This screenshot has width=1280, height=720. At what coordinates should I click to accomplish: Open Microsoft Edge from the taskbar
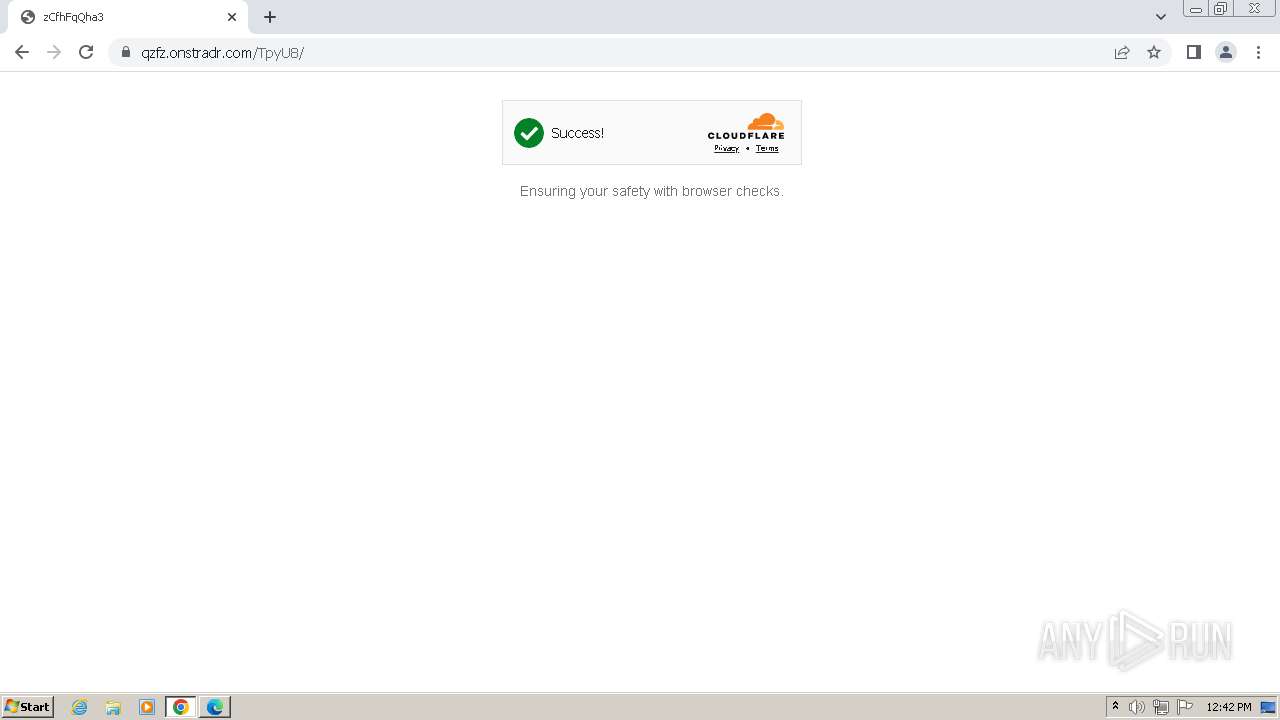[x=215, y=707]
